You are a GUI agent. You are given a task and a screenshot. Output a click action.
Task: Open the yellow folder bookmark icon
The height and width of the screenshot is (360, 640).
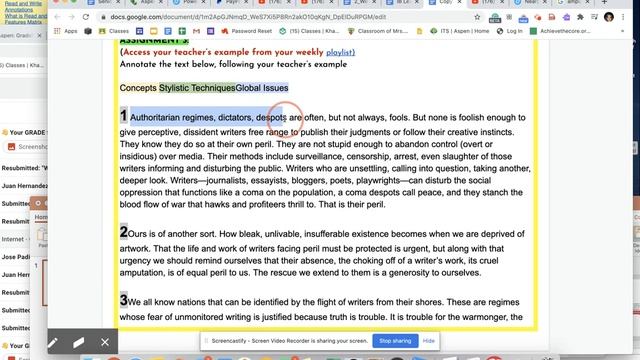click(x=419, y=31)
